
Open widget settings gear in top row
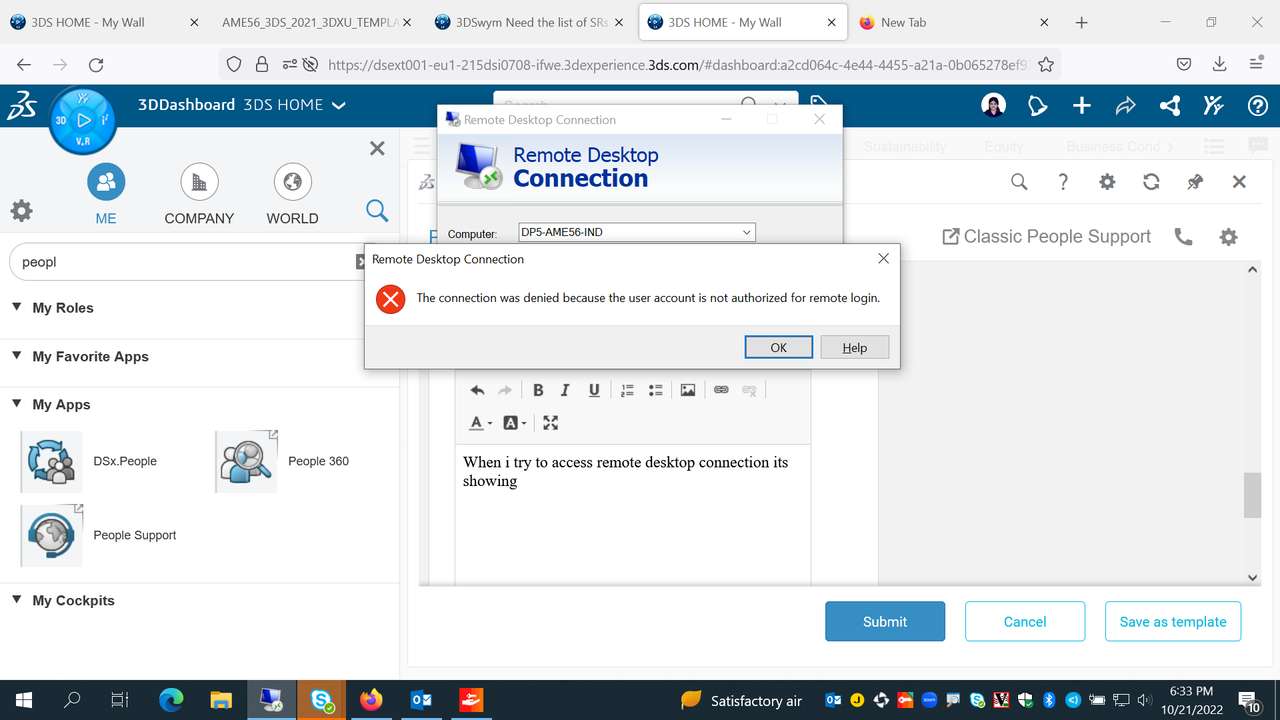tap(1107, 182)
